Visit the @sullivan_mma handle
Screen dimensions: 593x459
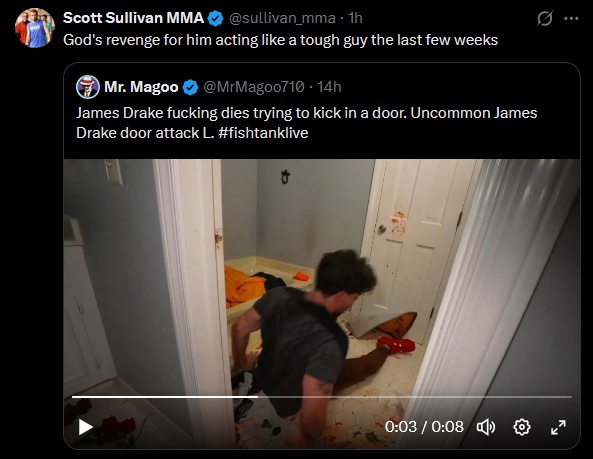pyautogui.click(x=282, y=18)
